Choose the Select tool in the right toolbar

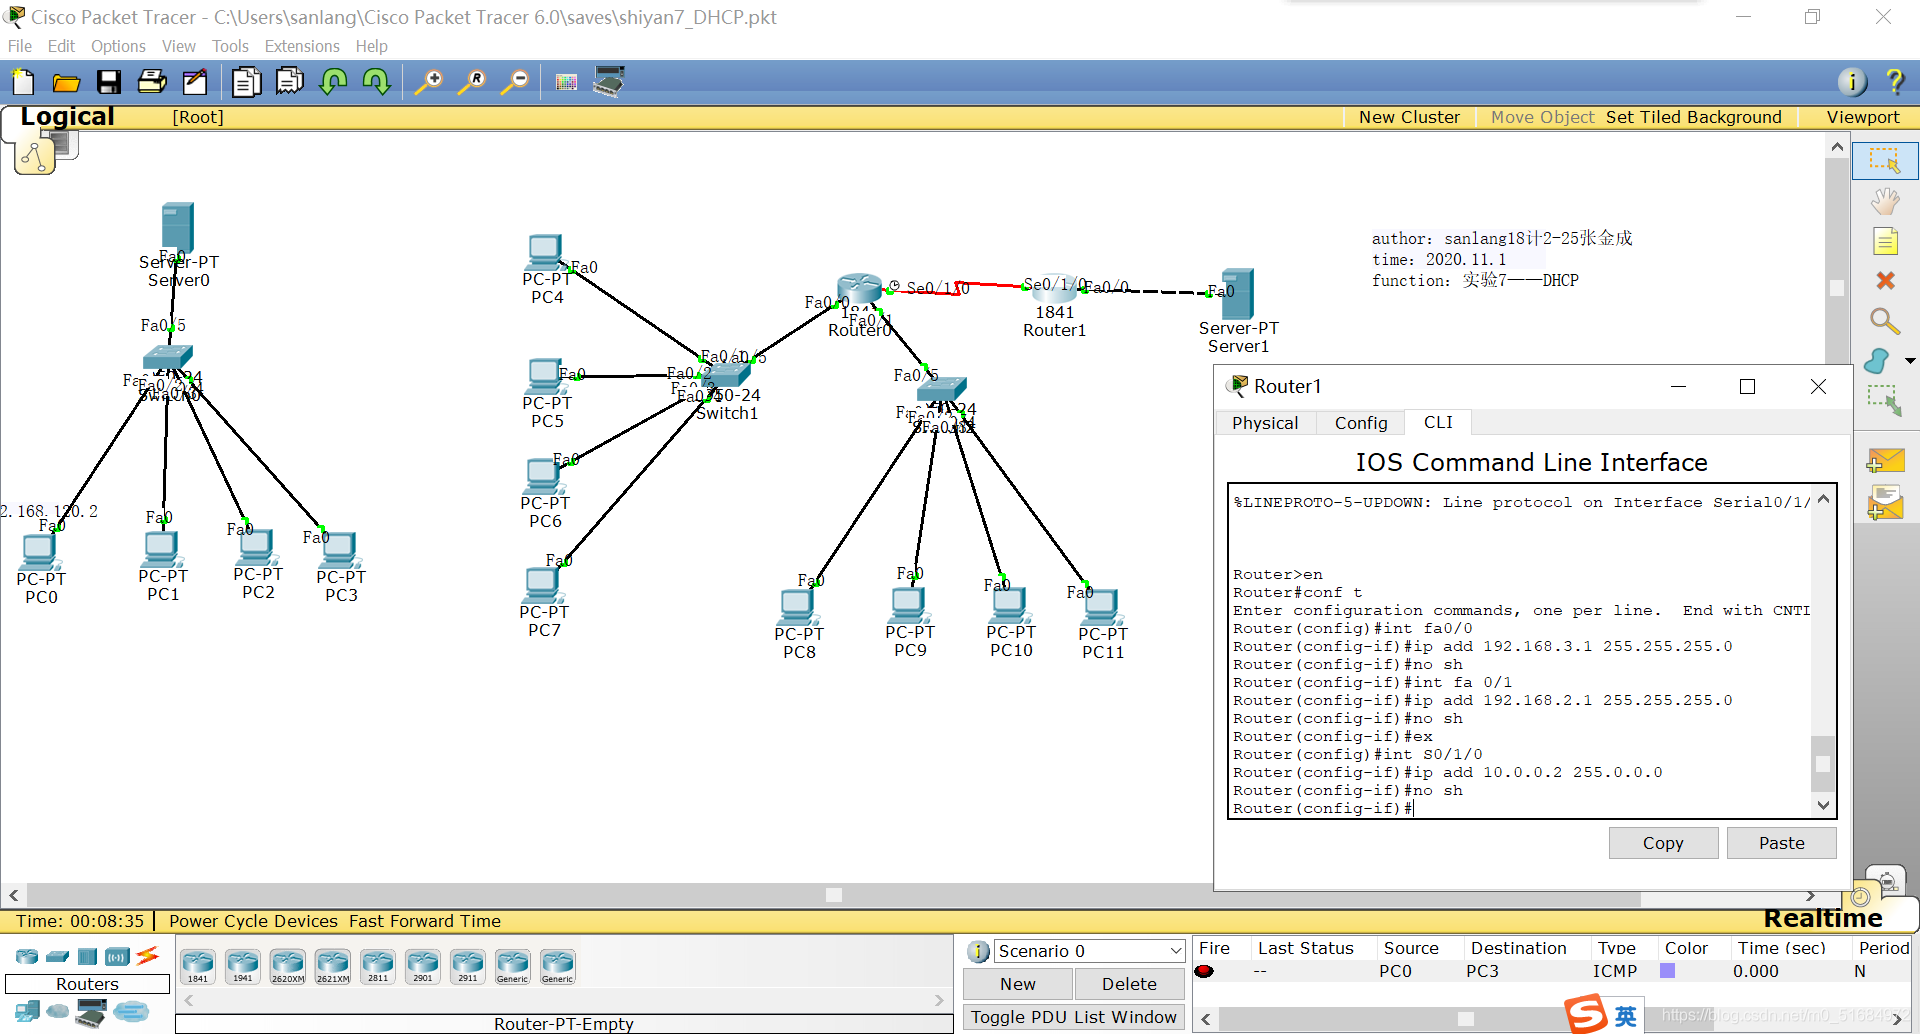tap(1885, 160)
